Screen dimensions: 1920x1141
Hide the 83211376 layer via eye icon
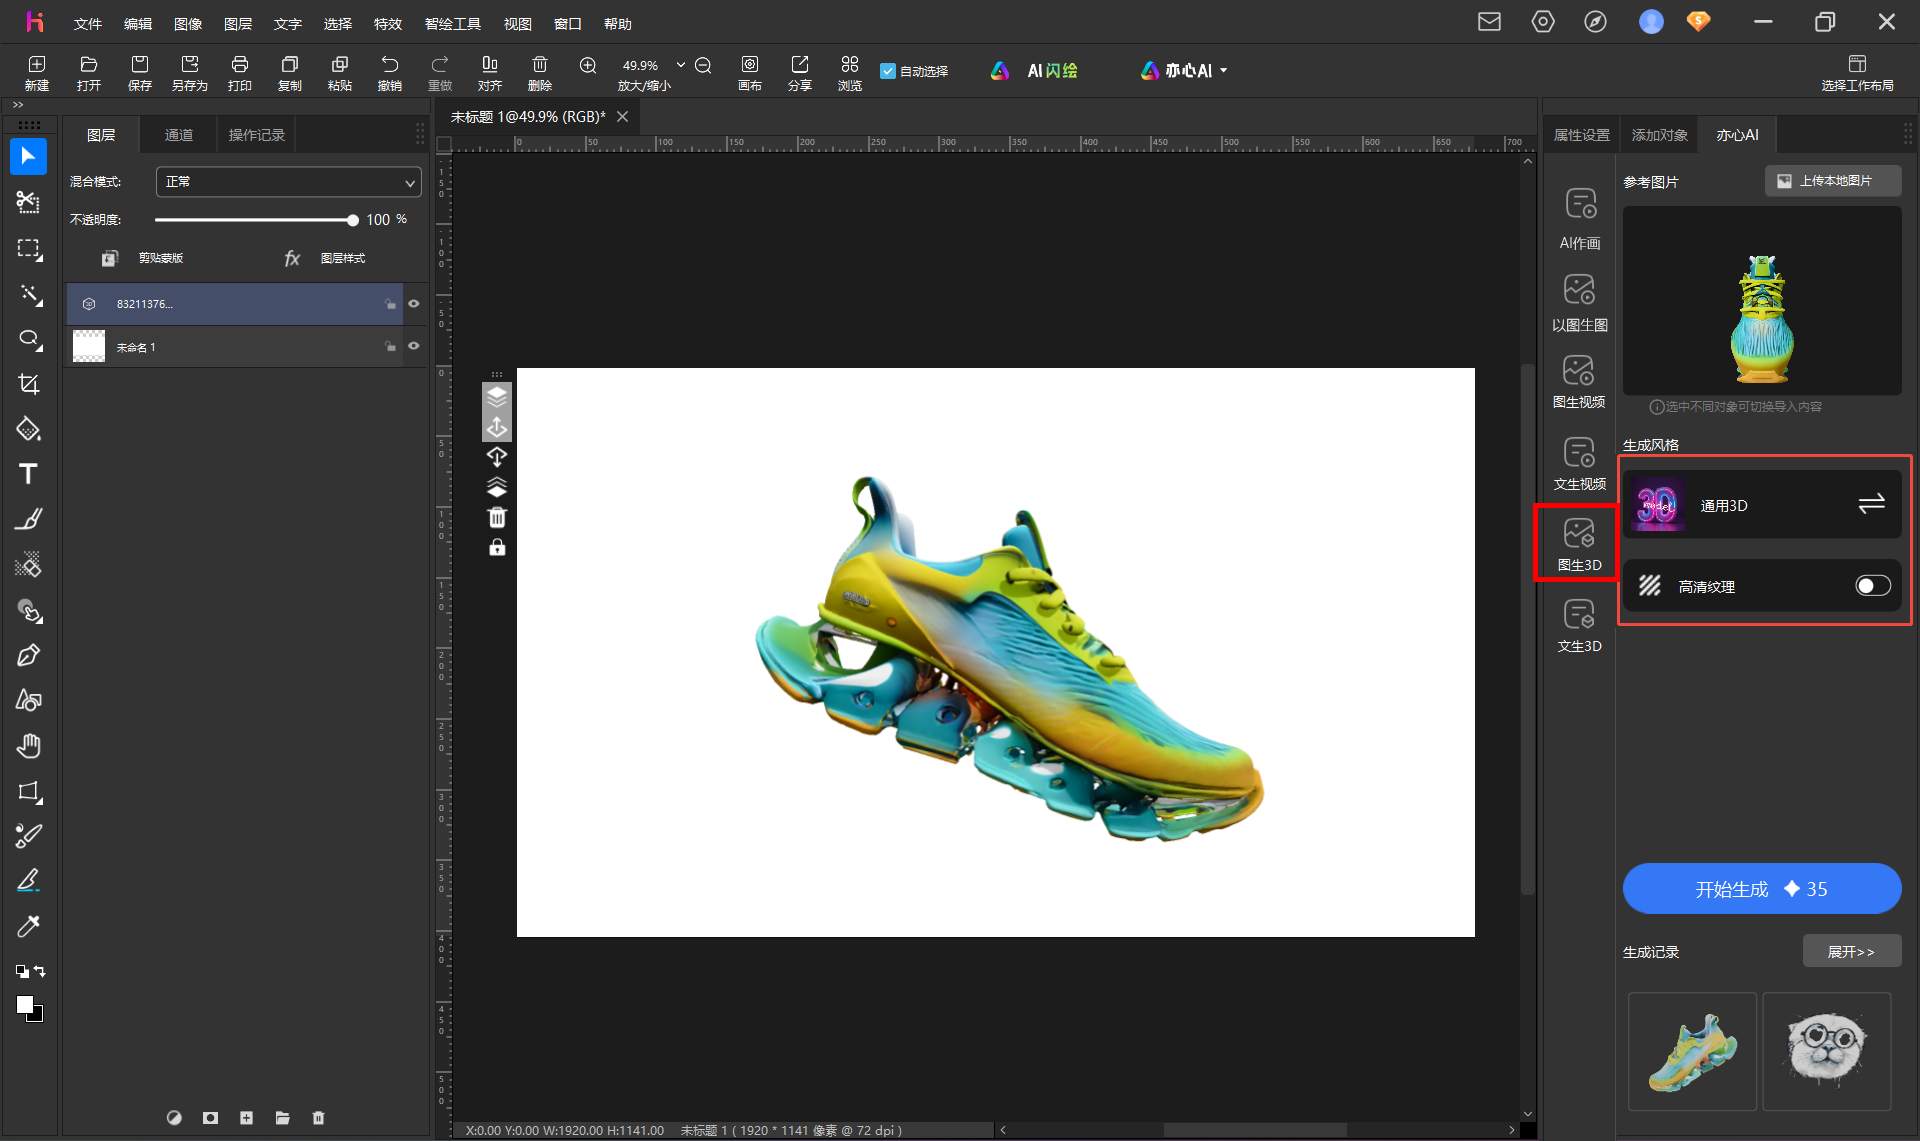414,304
